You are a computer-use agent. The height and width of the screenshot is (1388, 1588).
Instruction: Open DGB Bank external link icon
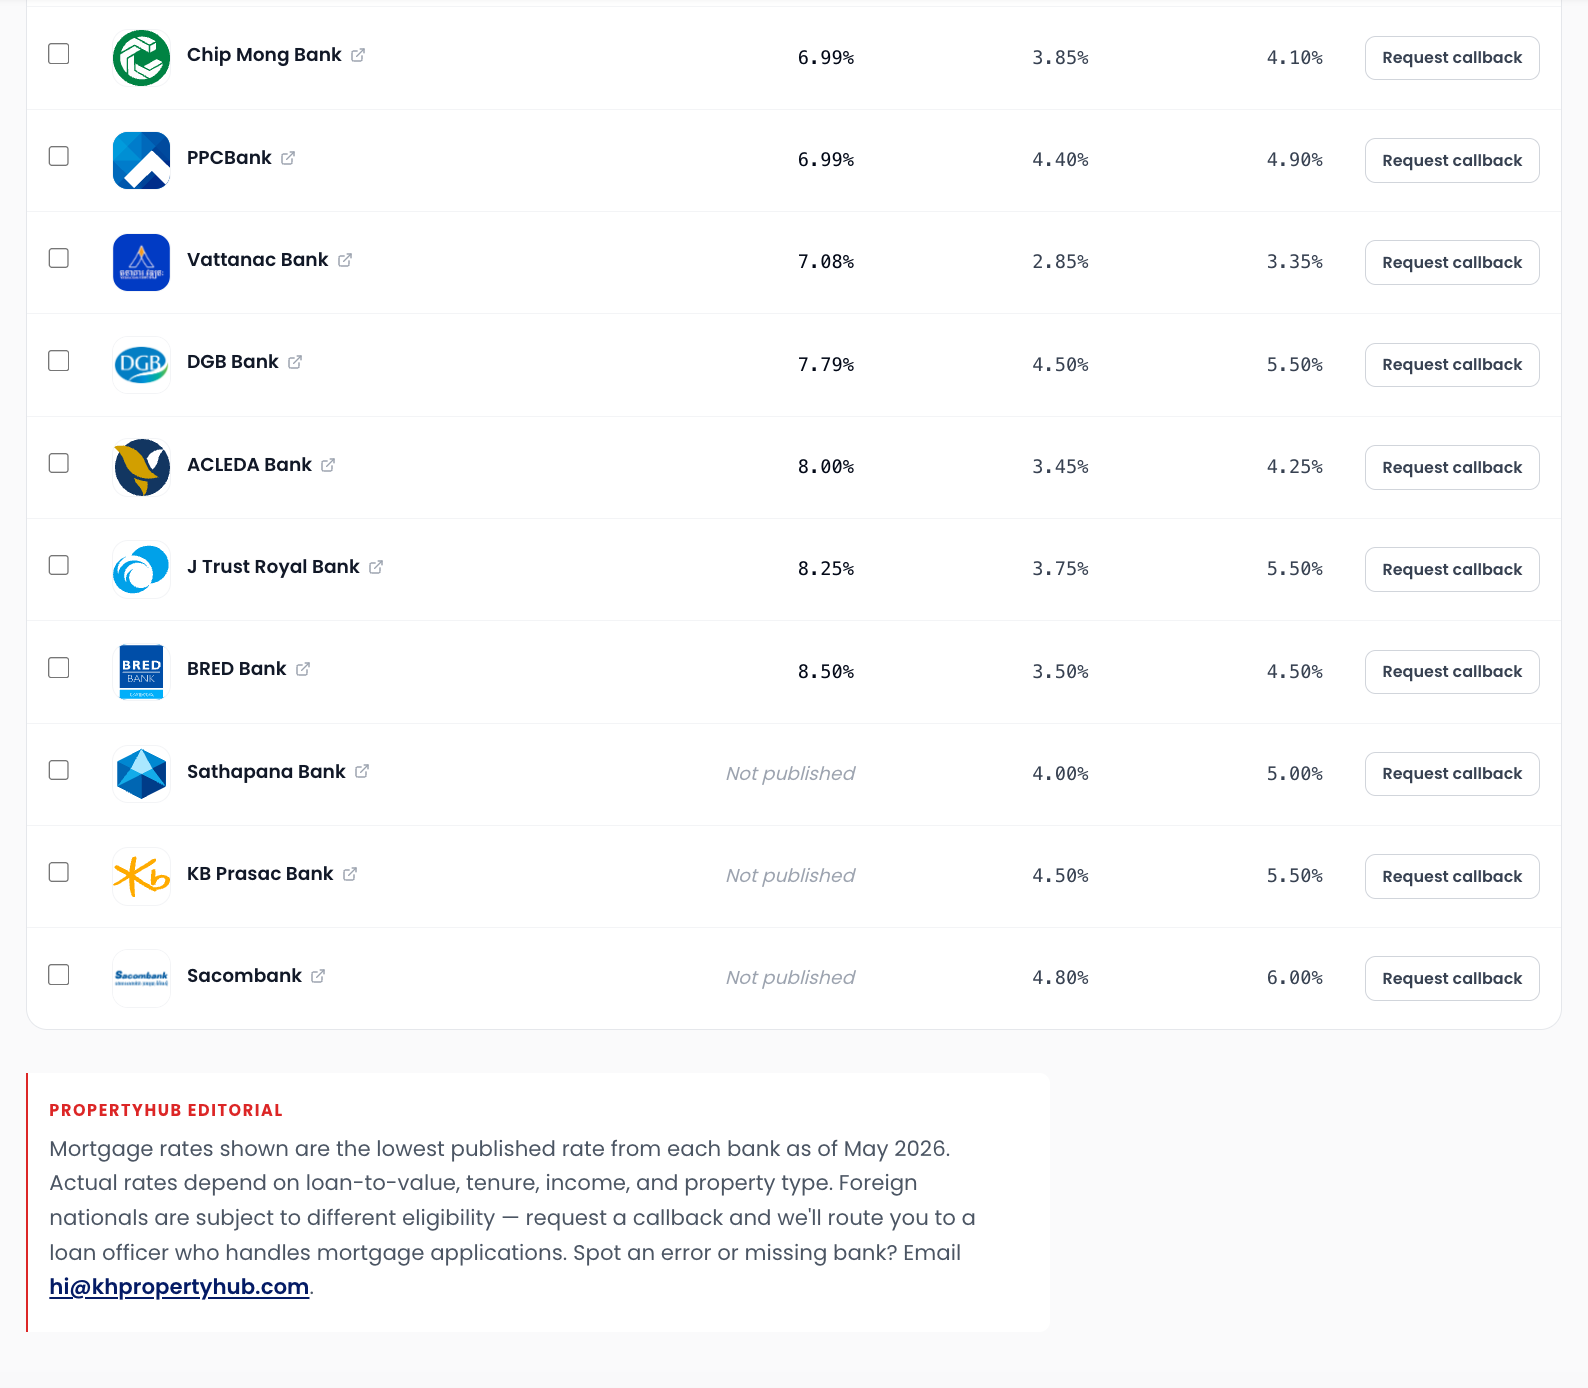295,362
